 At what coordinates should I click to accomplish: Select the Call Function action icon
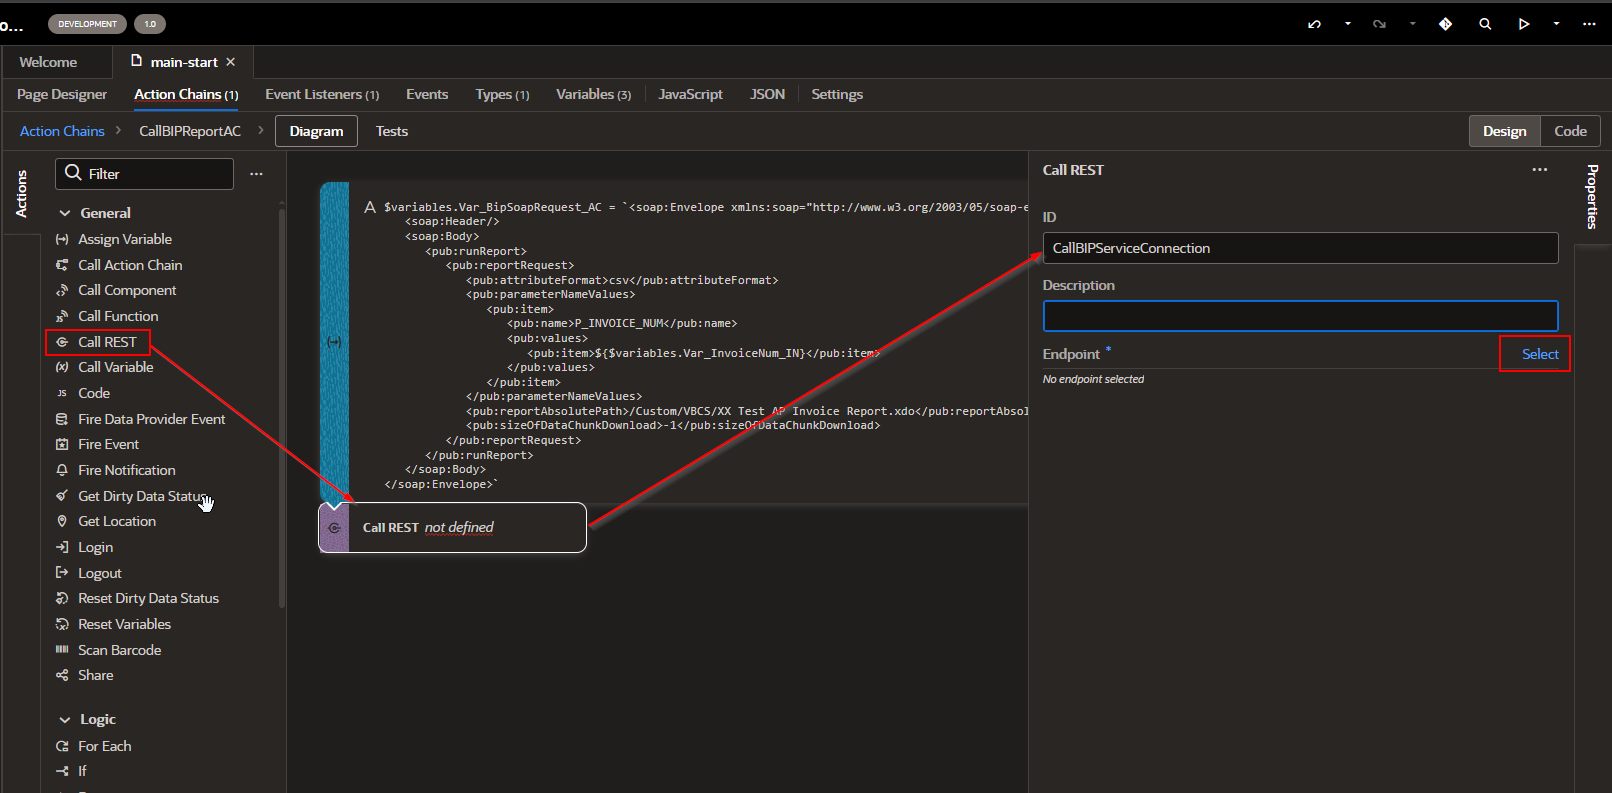pos(62,316)
